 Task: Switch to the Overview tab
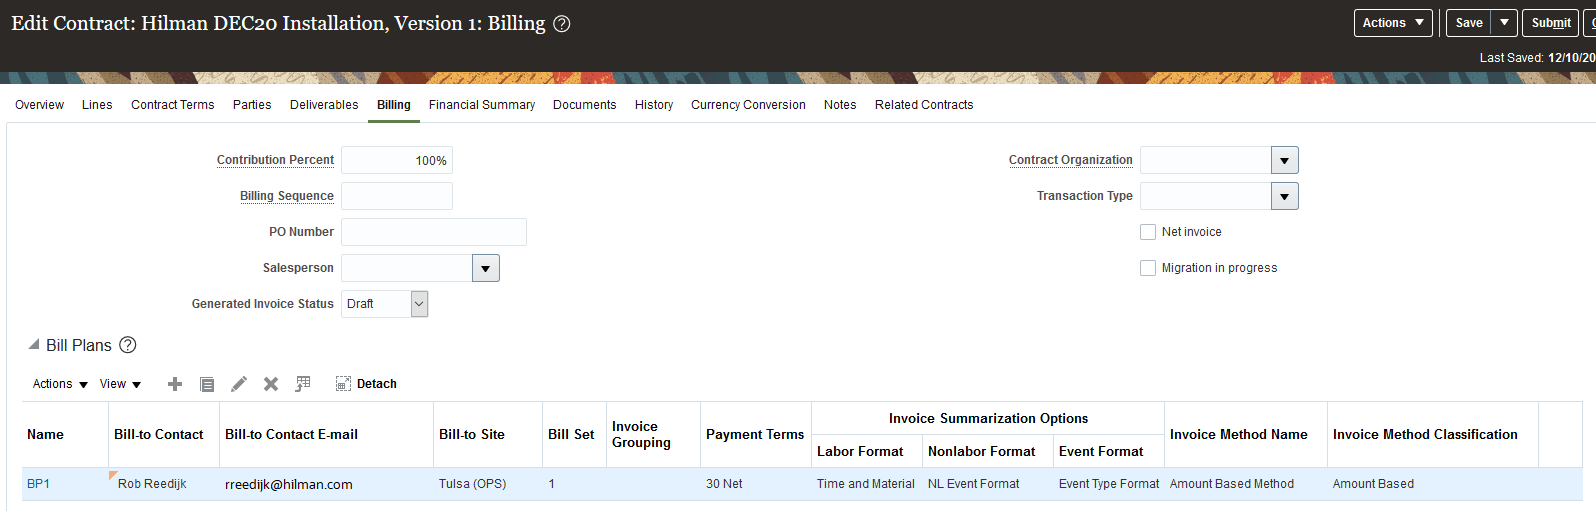[39, 105]
